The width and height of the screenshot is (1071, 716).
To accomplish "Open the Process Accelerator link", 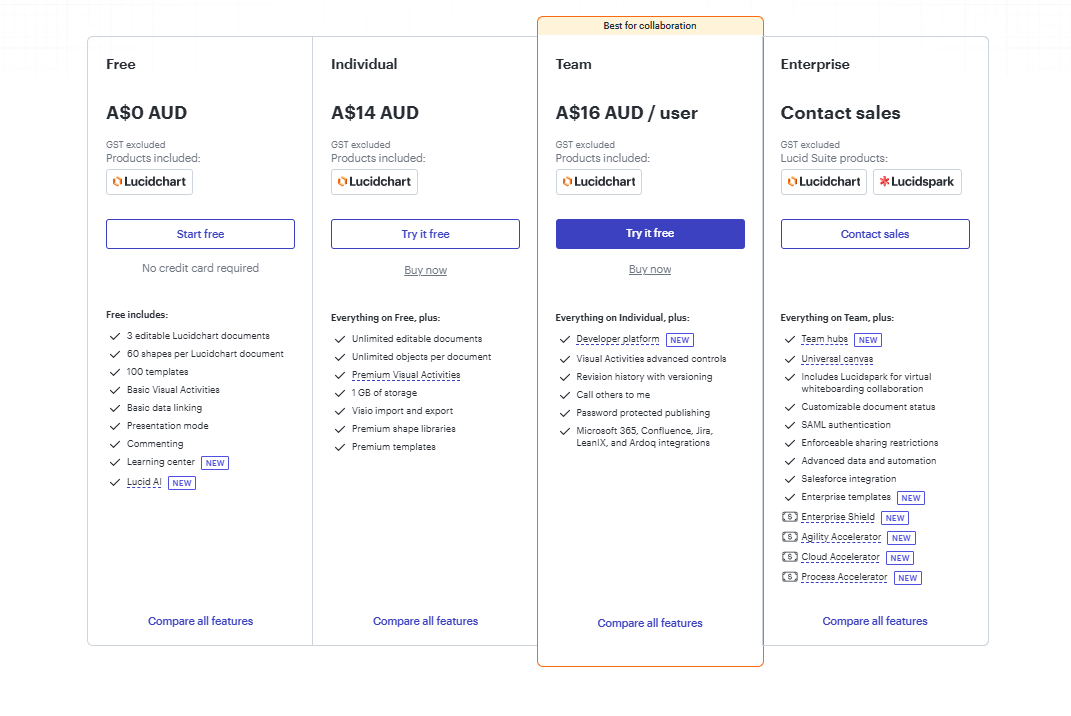I will [844, 577].
